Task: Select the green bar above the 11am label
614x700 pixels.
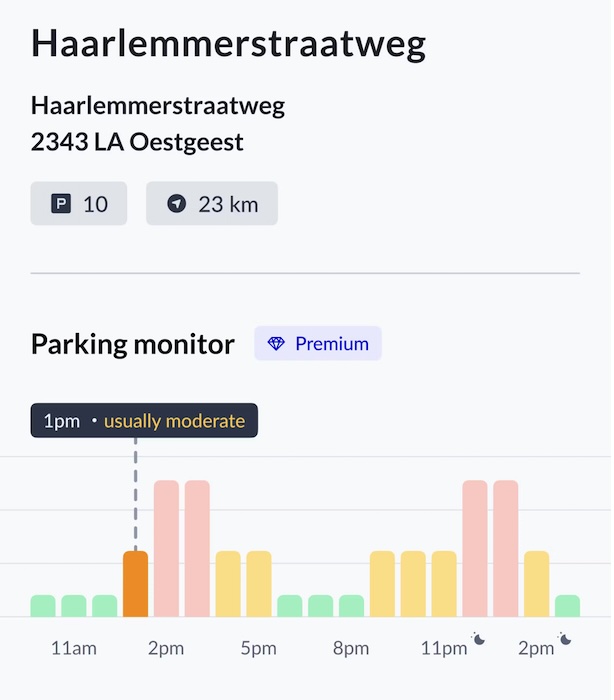Action: click(74, 606)
